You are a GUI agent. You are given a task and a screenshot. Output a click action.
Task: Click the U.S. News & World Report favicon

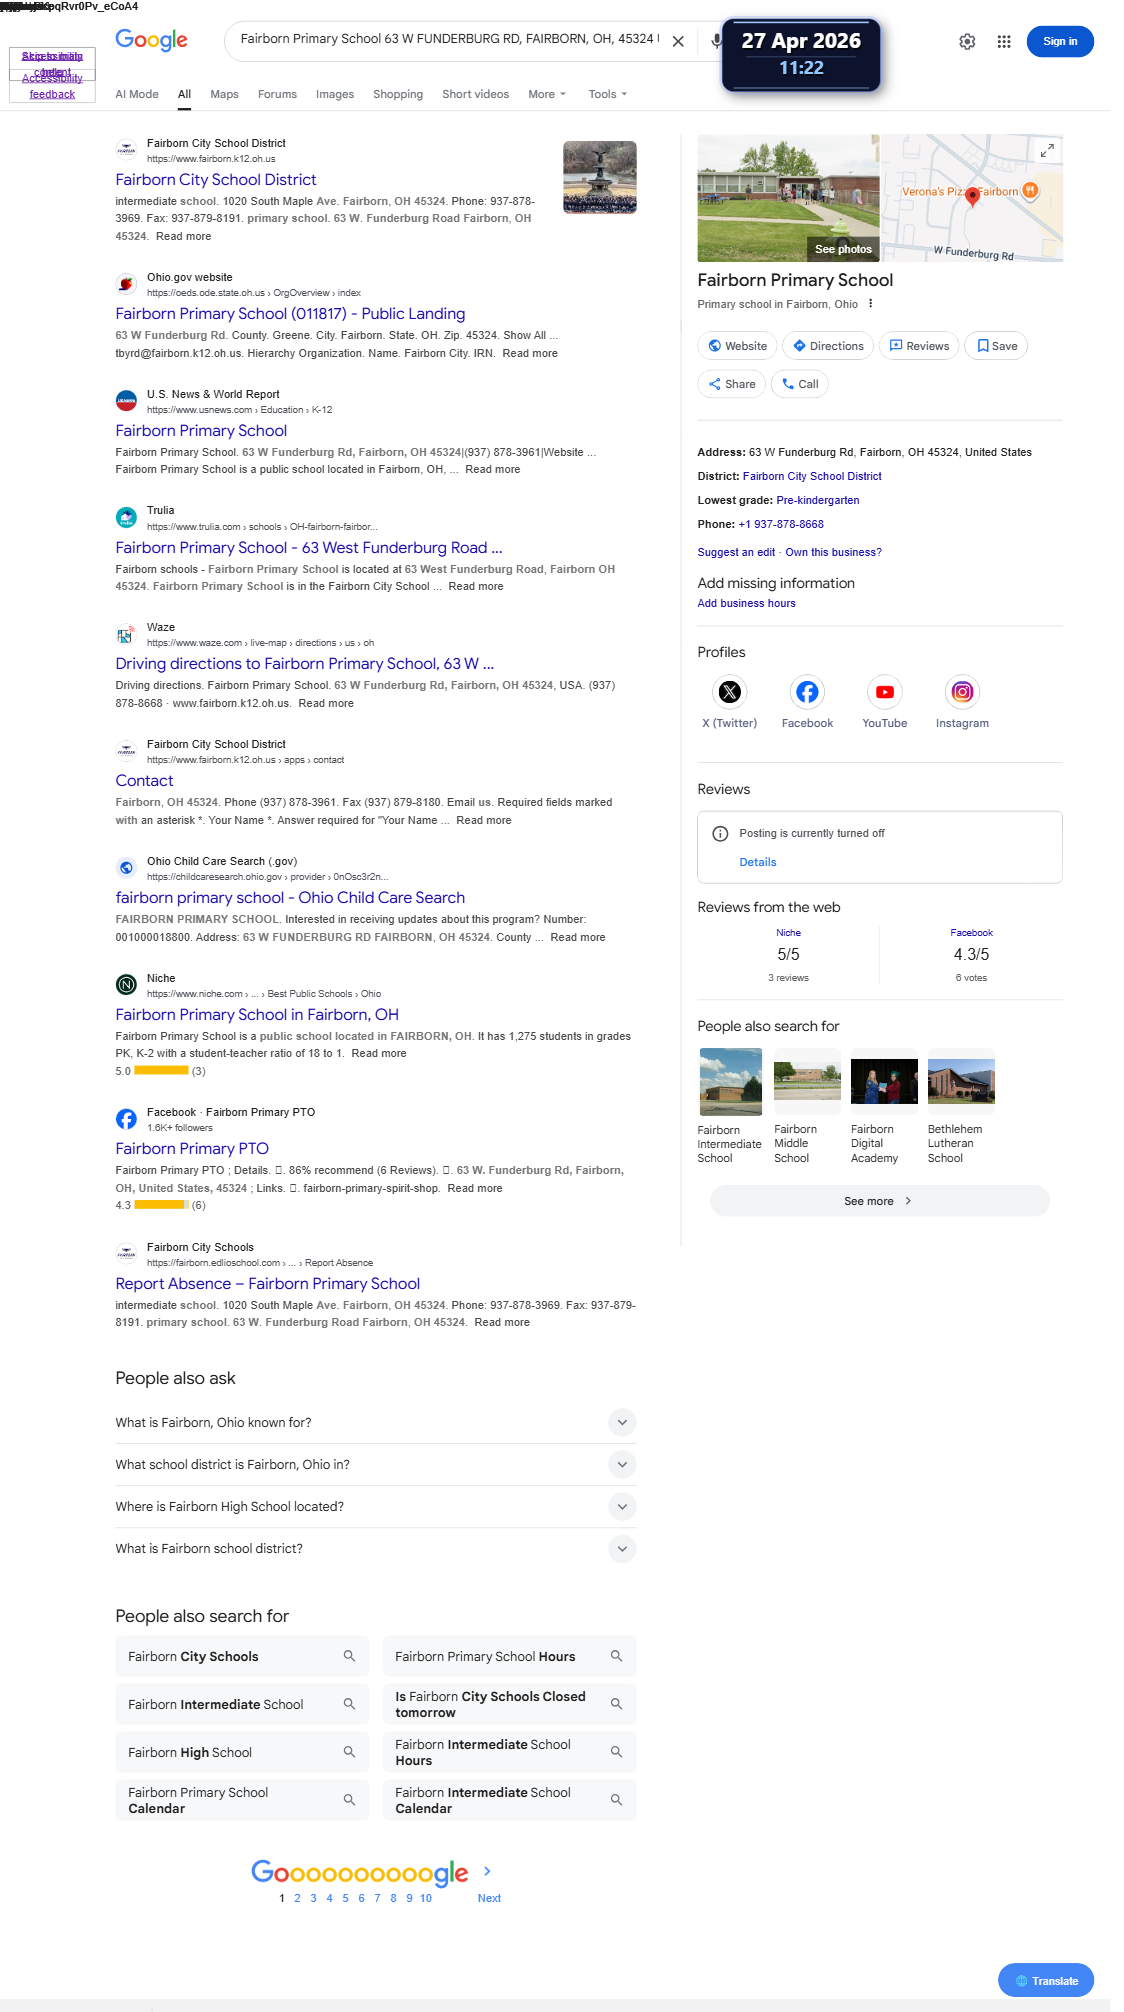point(126,401)
